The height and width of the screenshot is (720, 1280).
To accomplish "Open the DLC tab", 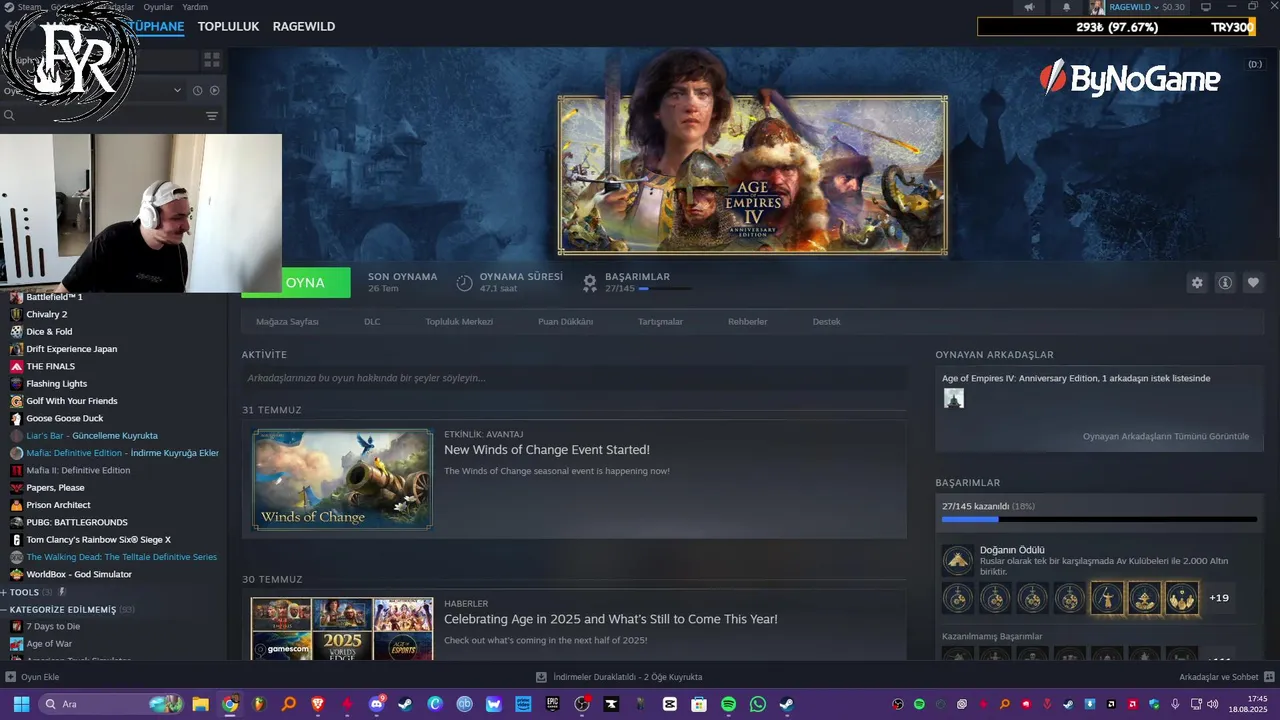I will (372, 322).
